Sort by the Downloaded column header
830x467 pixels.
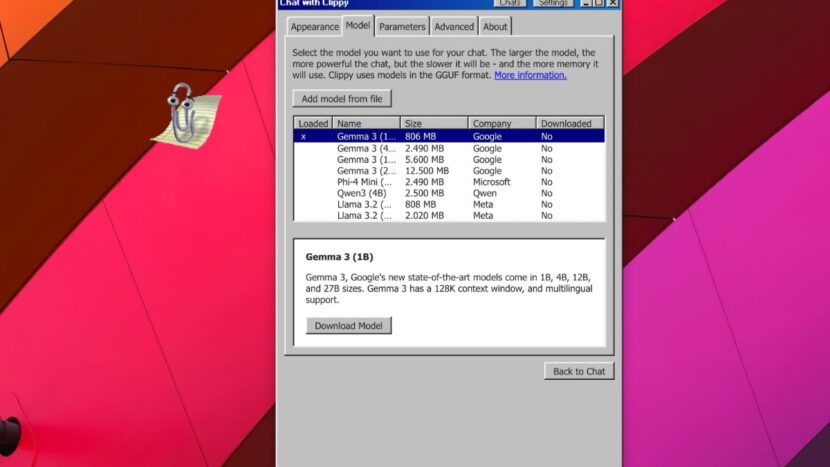coord(570,123)
